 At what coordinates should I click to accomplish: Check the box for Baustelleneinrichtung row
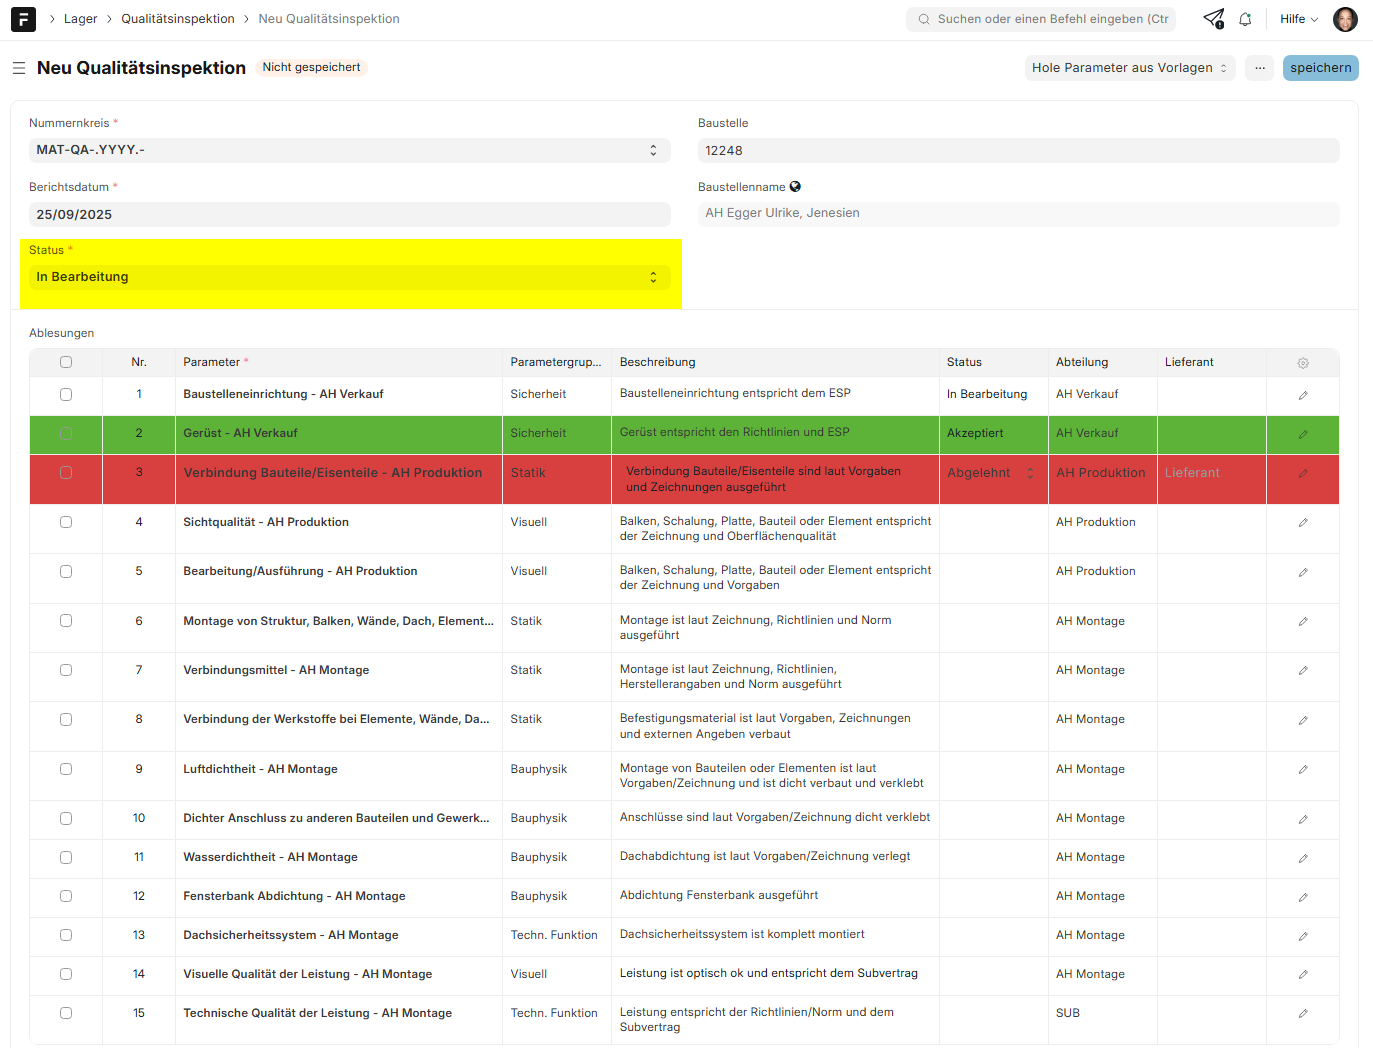coord(66,395)
